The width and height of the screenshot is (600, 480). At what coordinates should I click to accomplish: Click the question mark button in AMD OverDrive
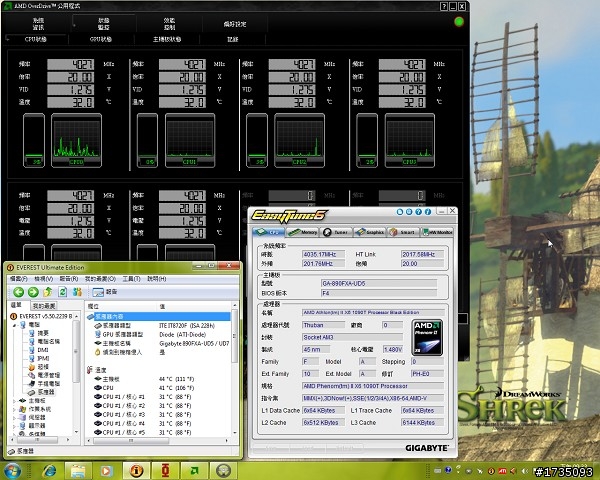pyautogui.click(x=444, y=6)
